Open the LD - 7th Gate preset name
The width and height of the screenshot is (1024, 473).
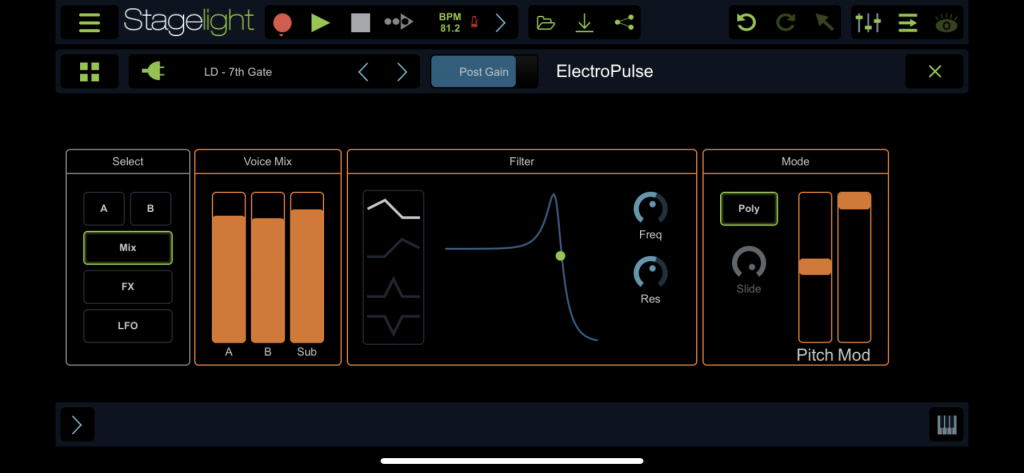(238, 72)
